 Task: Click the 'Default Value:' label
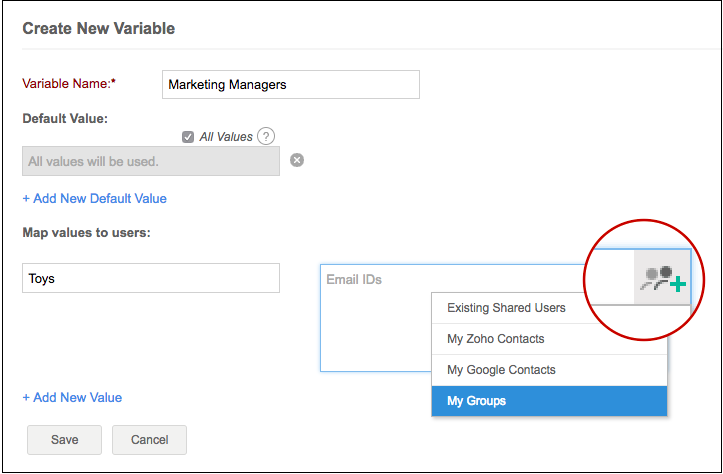[x=65, y=118]
